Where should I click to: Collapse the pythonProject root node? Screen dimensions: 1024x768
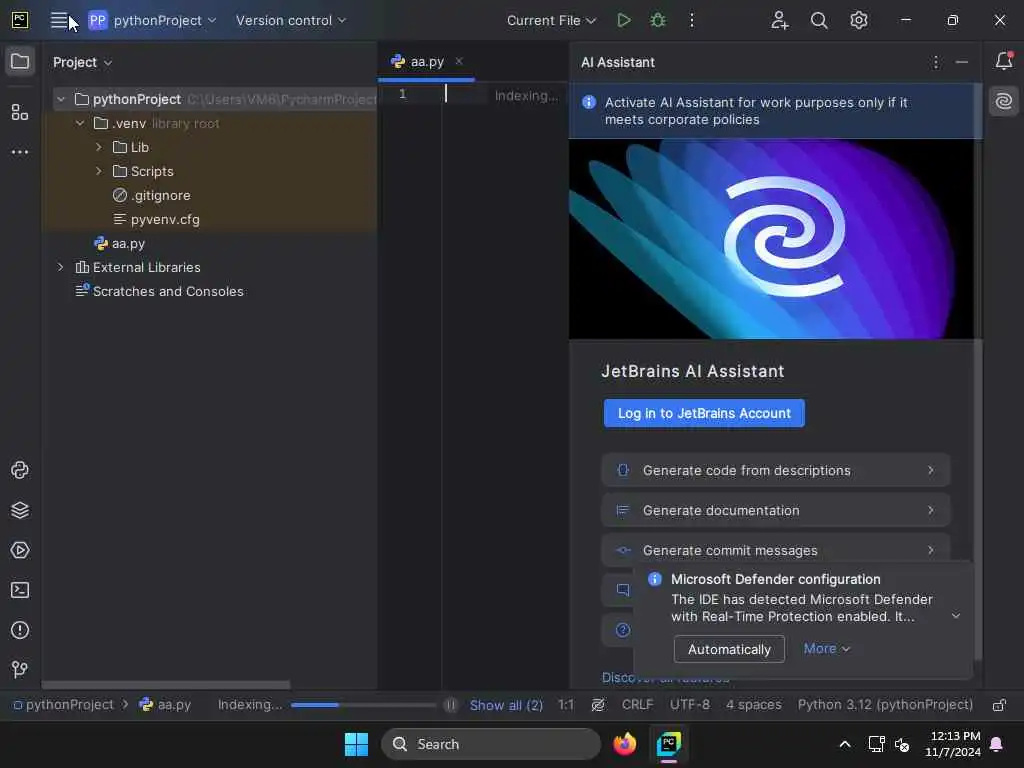click(x=61, y=99)
